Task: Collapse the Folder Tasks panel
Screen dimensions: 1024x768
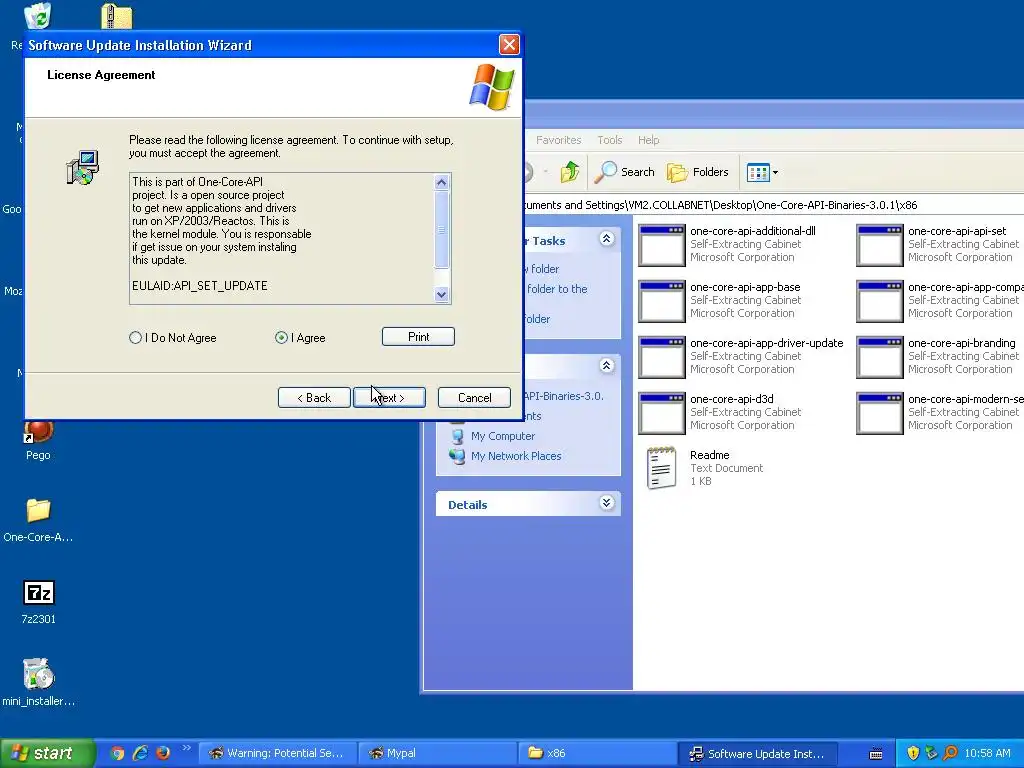Action: pyautogui.click(x=606, y=239)
